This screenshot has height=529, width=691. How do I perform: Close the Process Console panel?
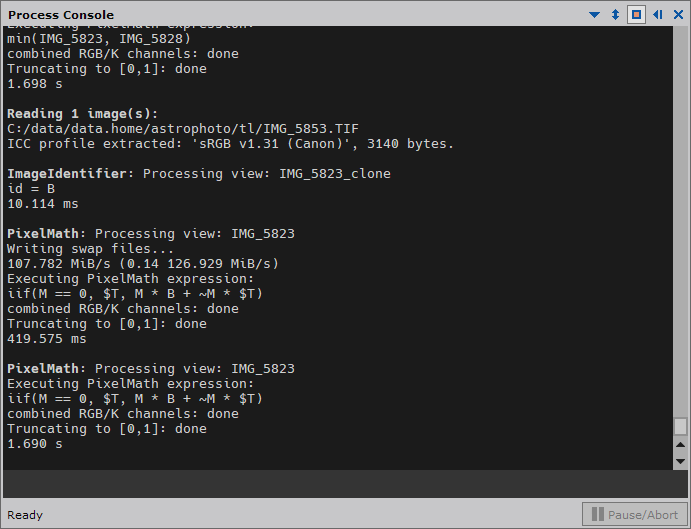click(x=678, y=15)
